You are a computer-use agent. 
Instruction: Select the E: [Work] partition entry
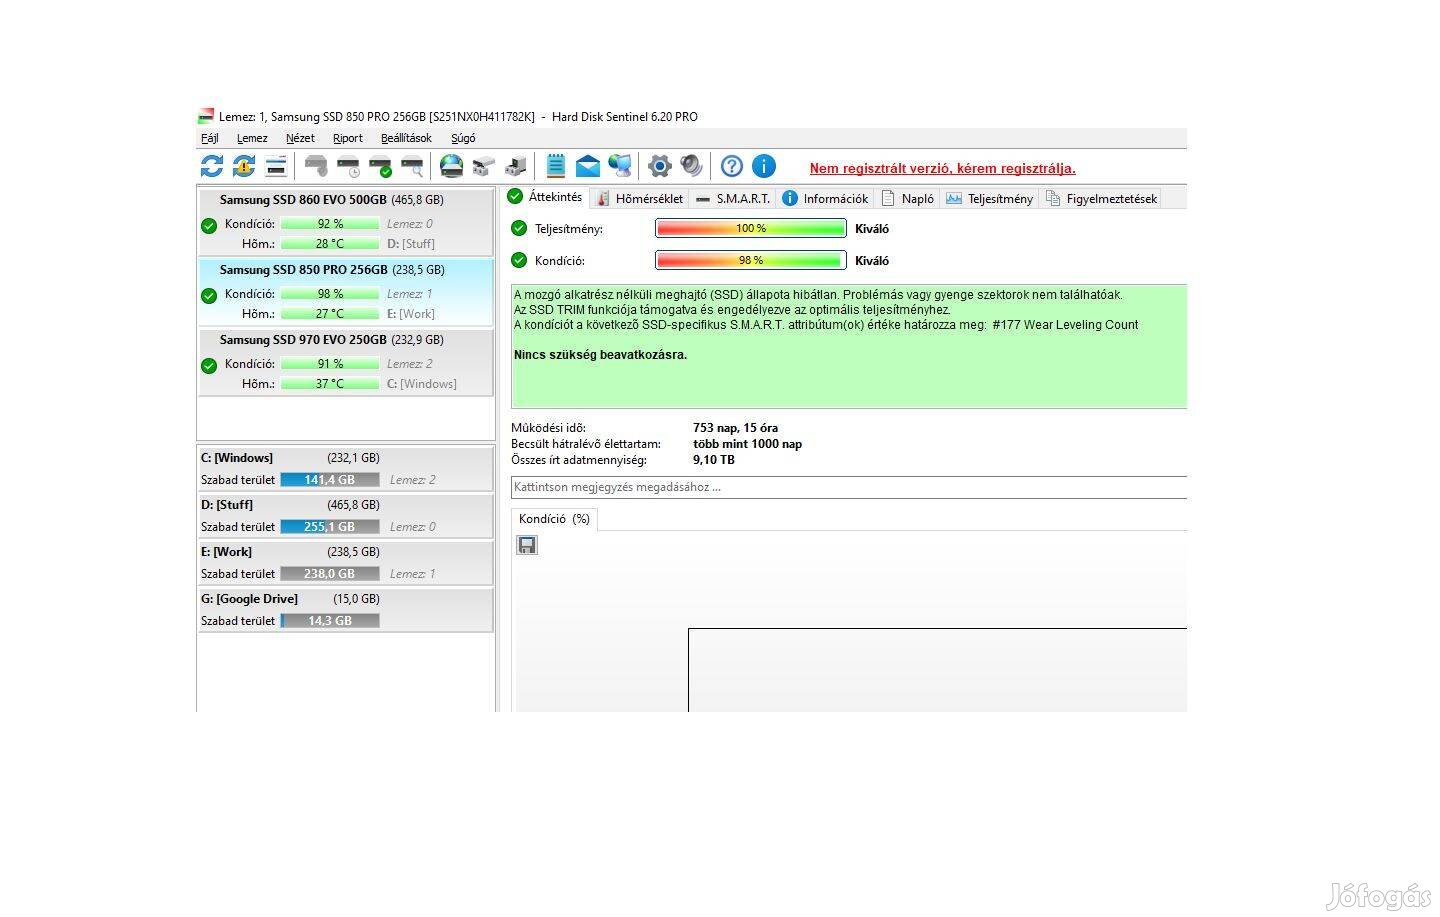(x=345, y=563)
